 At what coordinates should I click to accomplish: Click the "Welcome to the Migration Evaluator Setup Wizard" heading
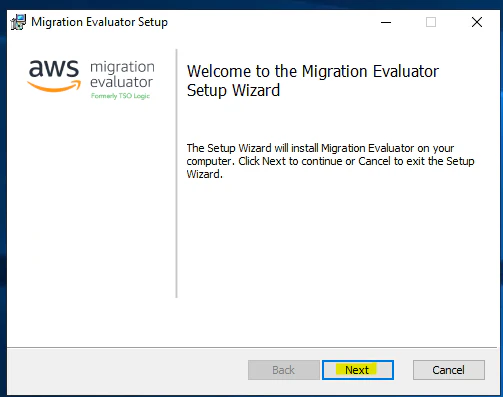[x=313, y=81]
